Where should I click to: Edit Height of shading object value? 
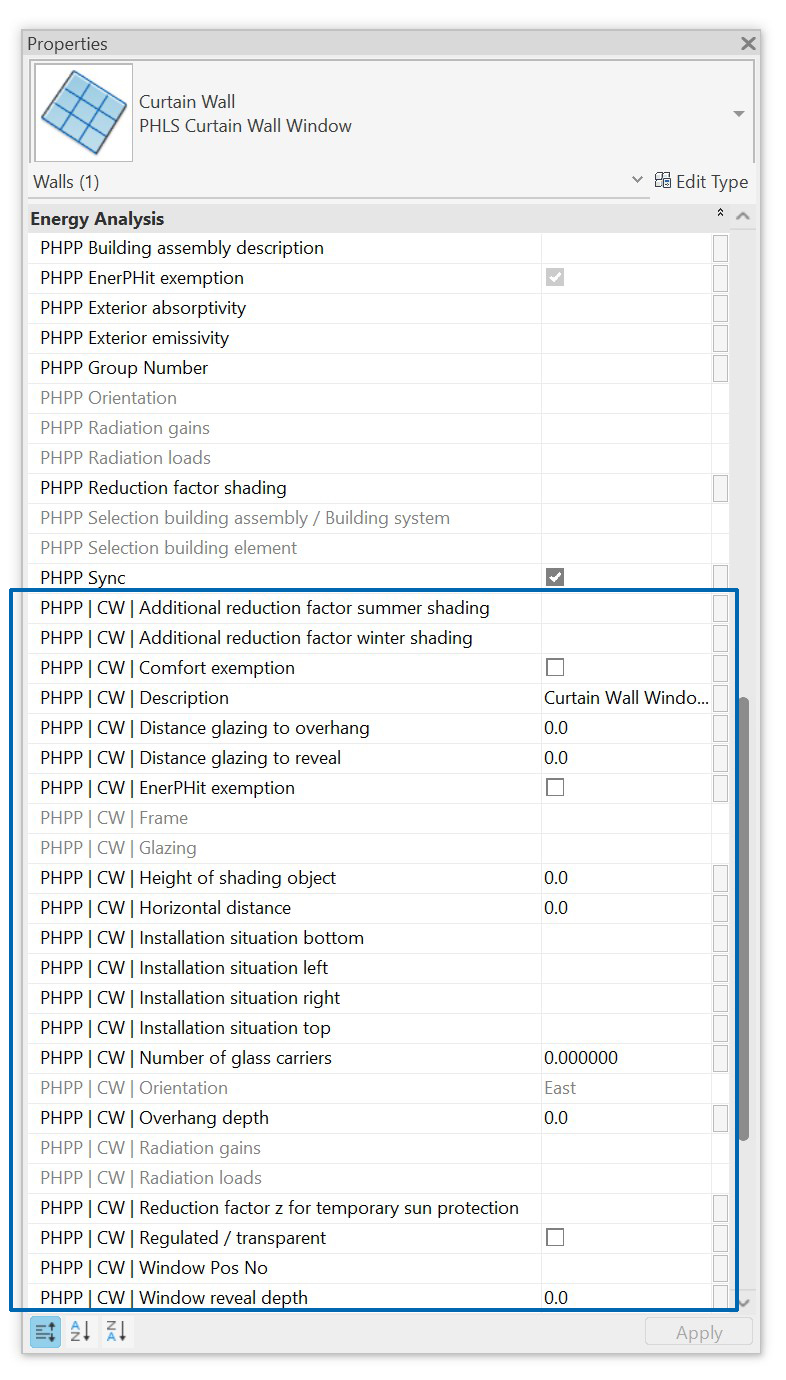coord(626,878)
